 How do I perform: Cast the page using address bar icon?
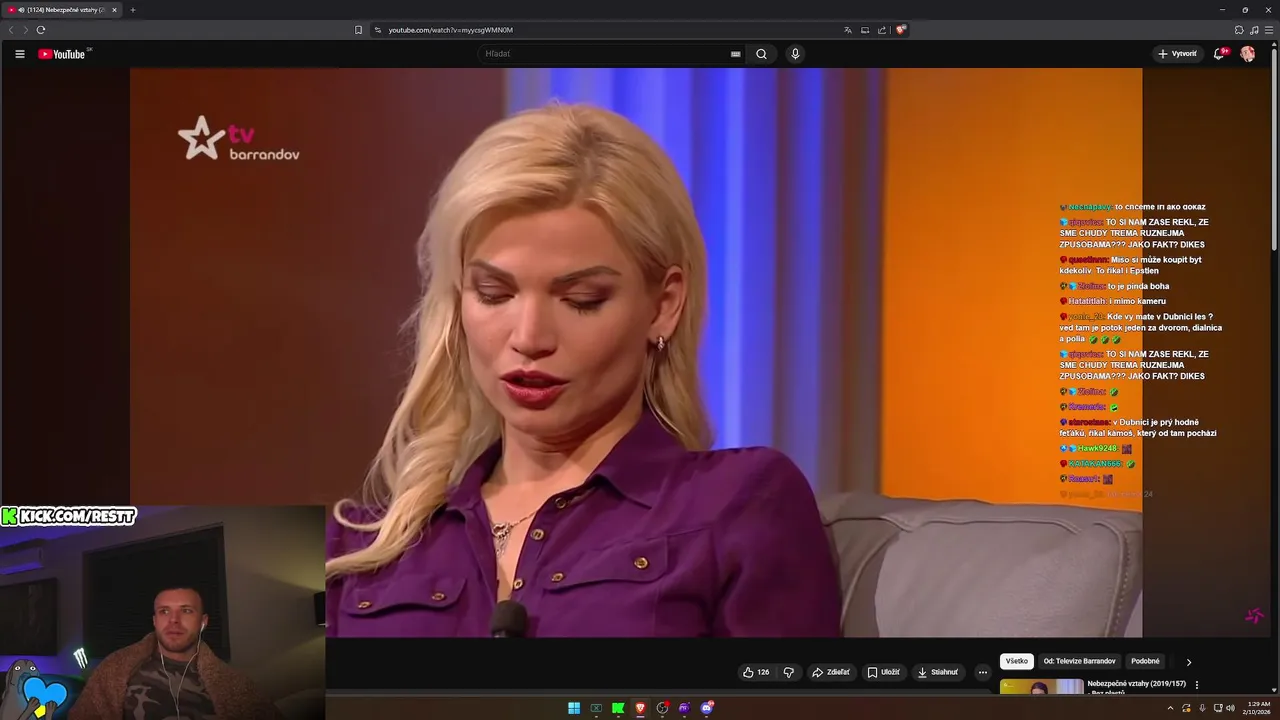[x=865, y=30]
